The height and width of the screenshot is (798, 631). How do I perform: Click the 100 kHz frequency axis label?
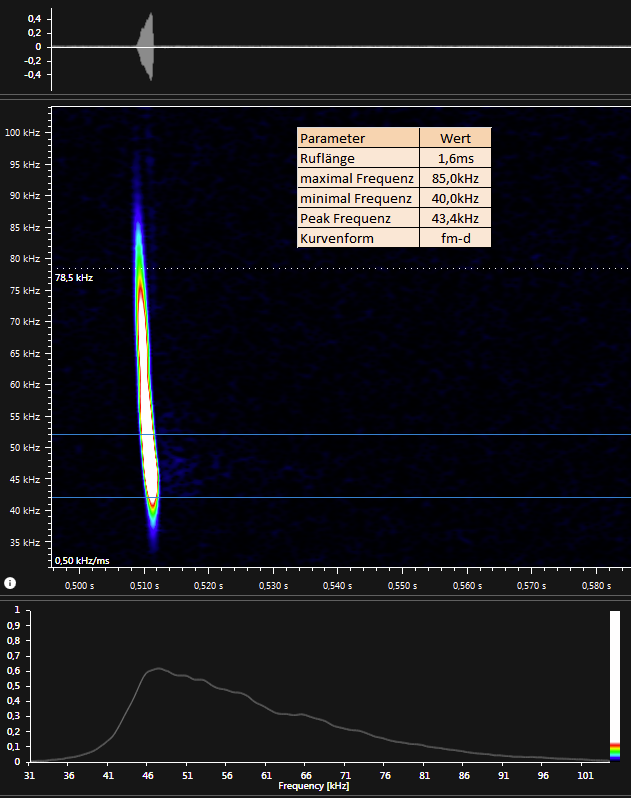(x=23, y=132)
